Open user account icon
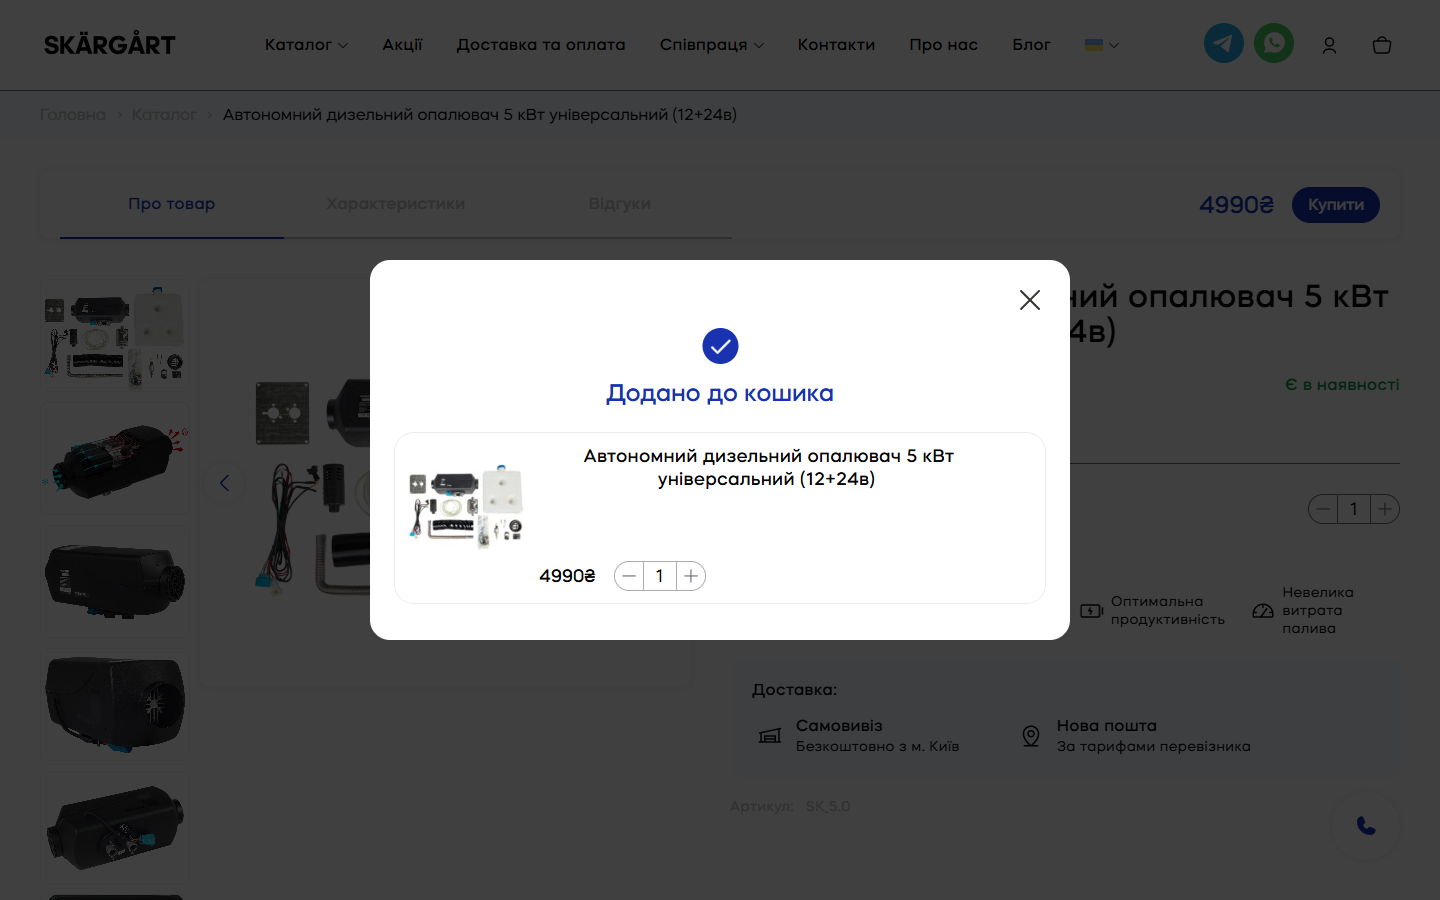This screenshot has width=1440, height=900. click(1329, 45)
